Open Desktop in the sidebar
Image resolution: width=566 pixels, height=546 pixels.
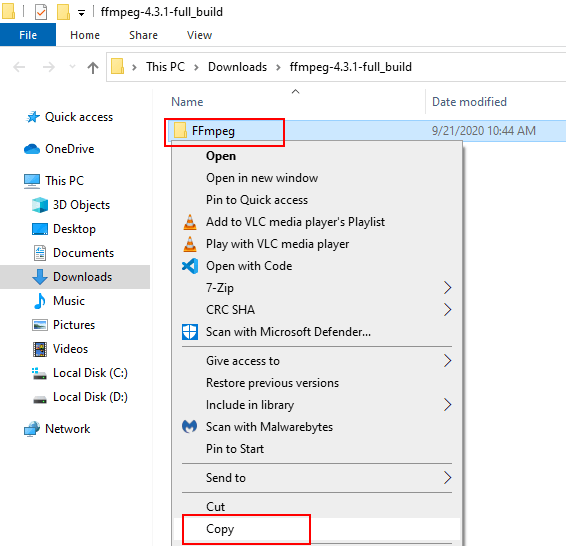74,229
